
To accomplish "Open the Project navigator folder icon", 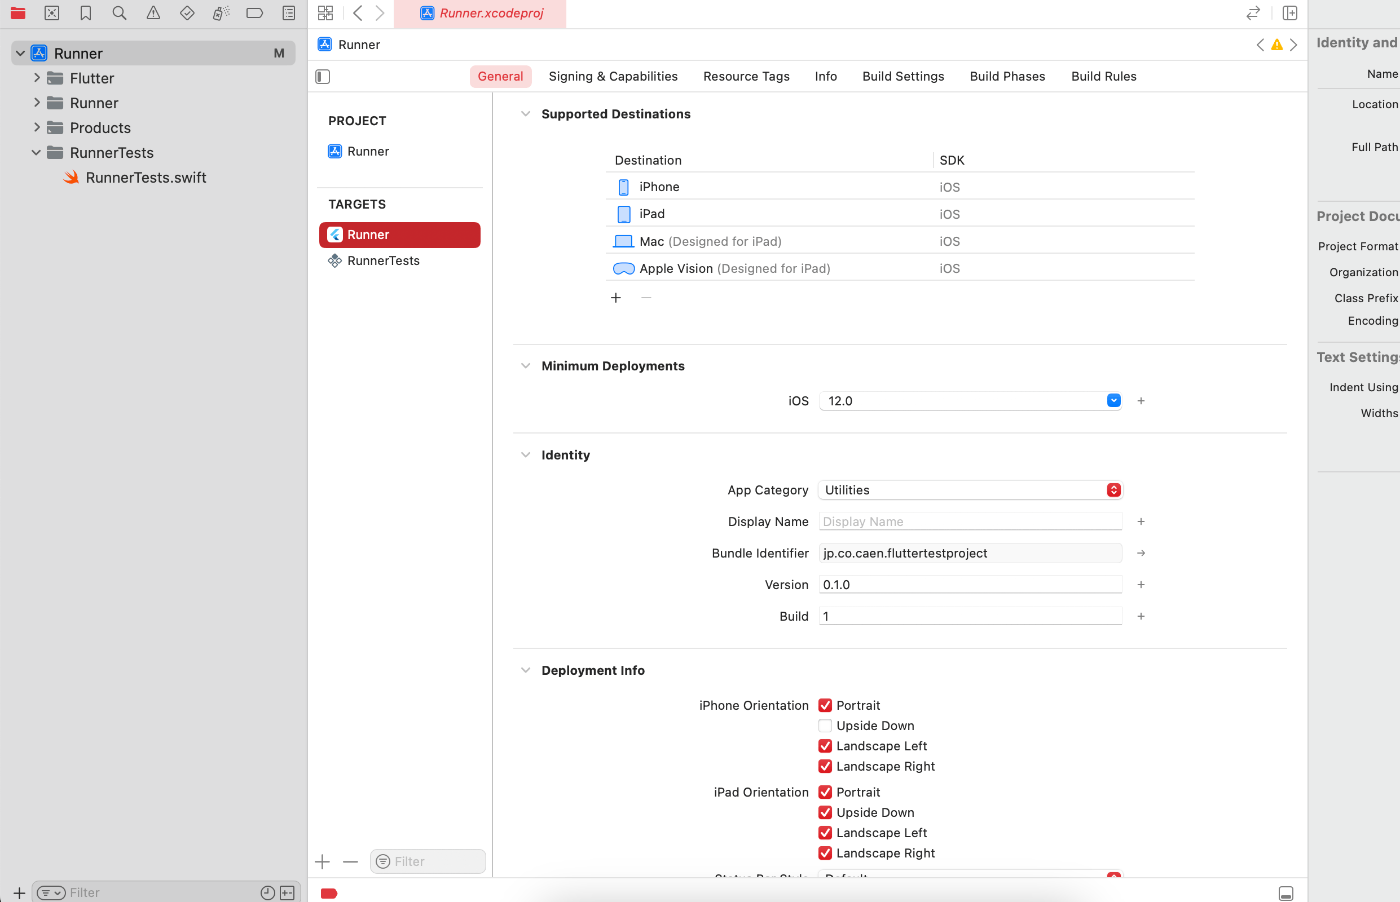I will point(18,13).
